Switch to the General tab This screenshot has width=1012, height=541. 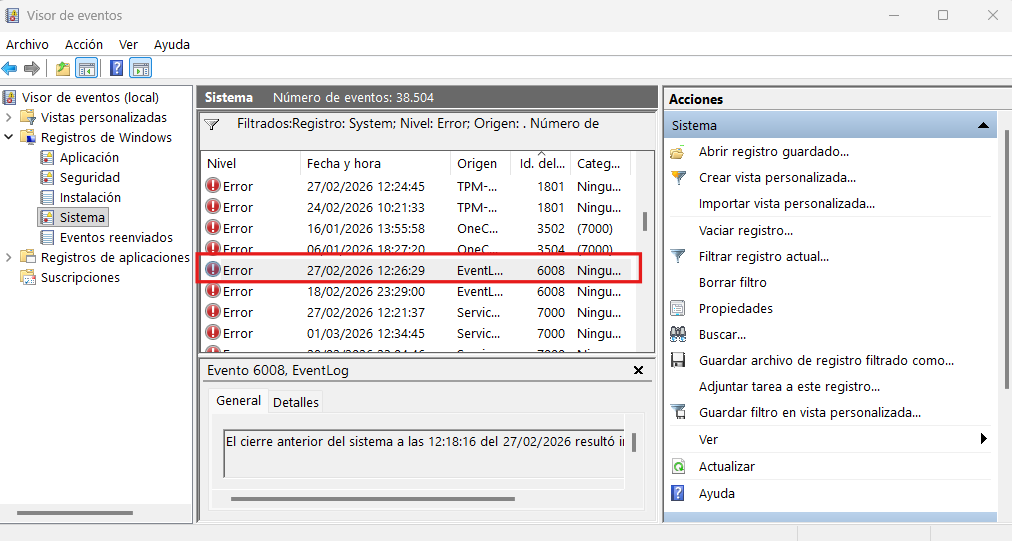tap(238, 401)
